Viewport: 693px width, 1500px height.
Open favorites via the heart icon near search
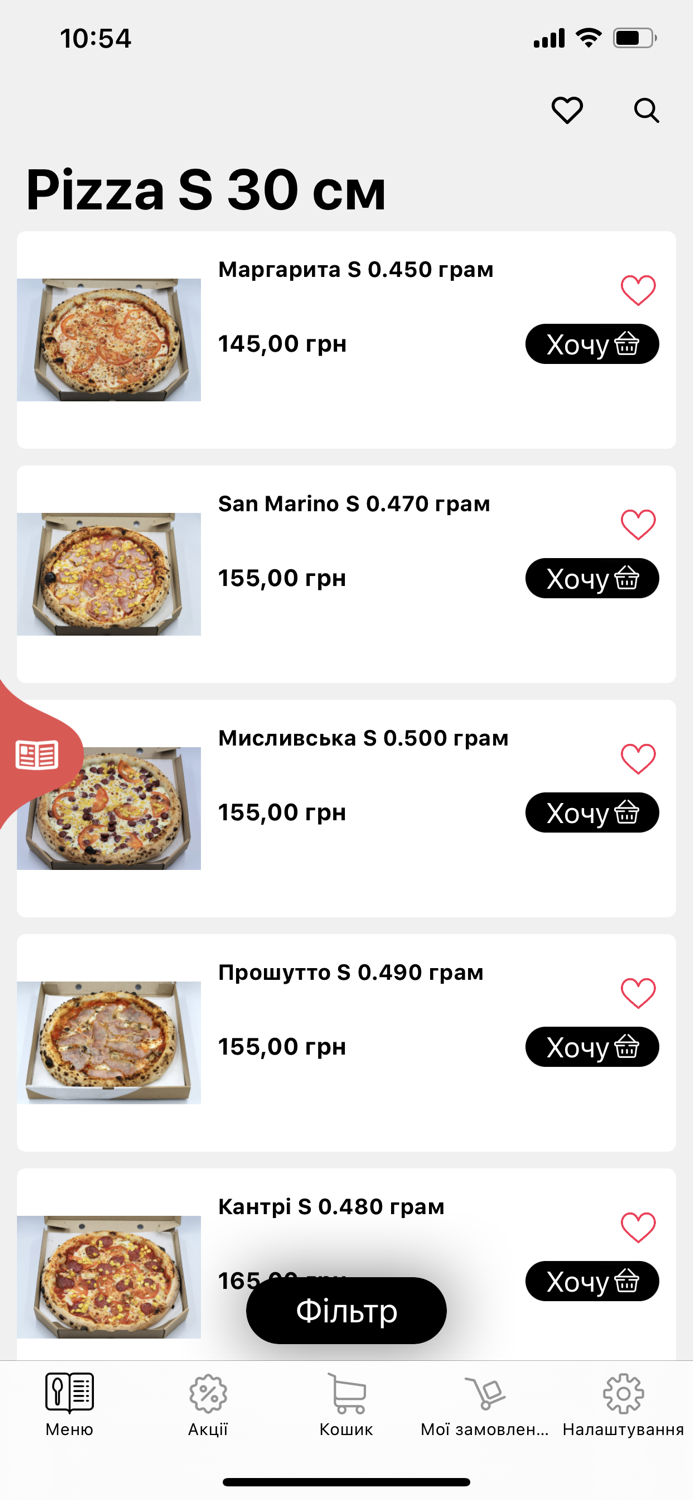pyautogui.click(x=567, y=111)
